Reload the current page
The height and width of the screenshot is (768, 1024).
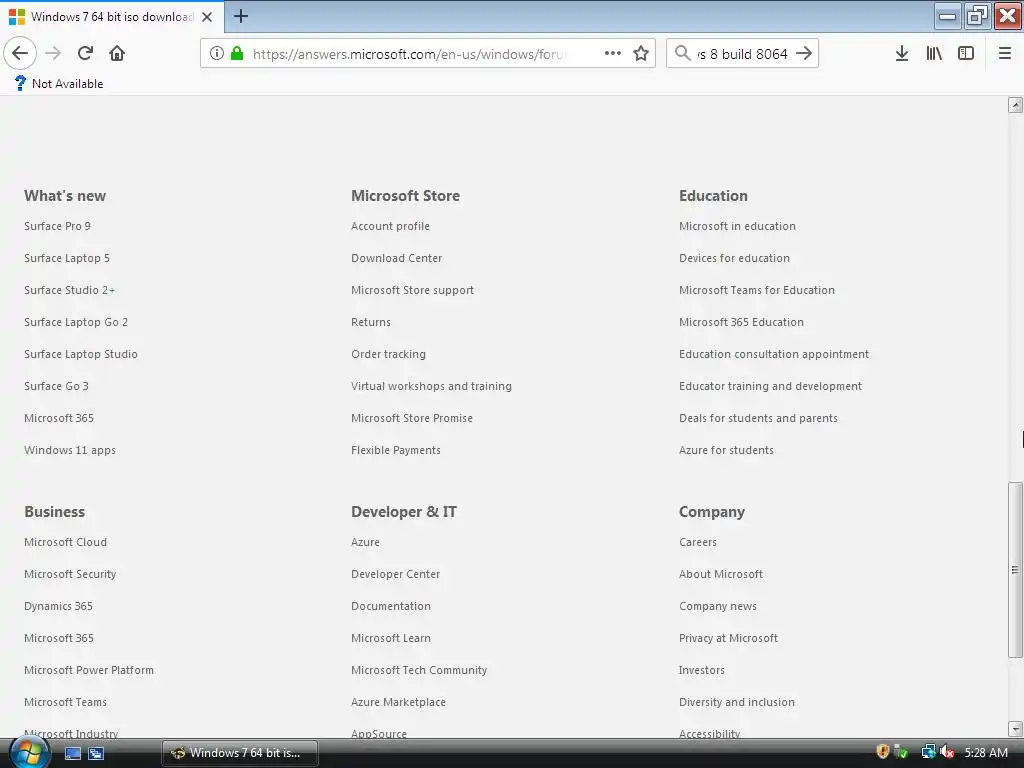pyautogui.click(x=86, y=53)
